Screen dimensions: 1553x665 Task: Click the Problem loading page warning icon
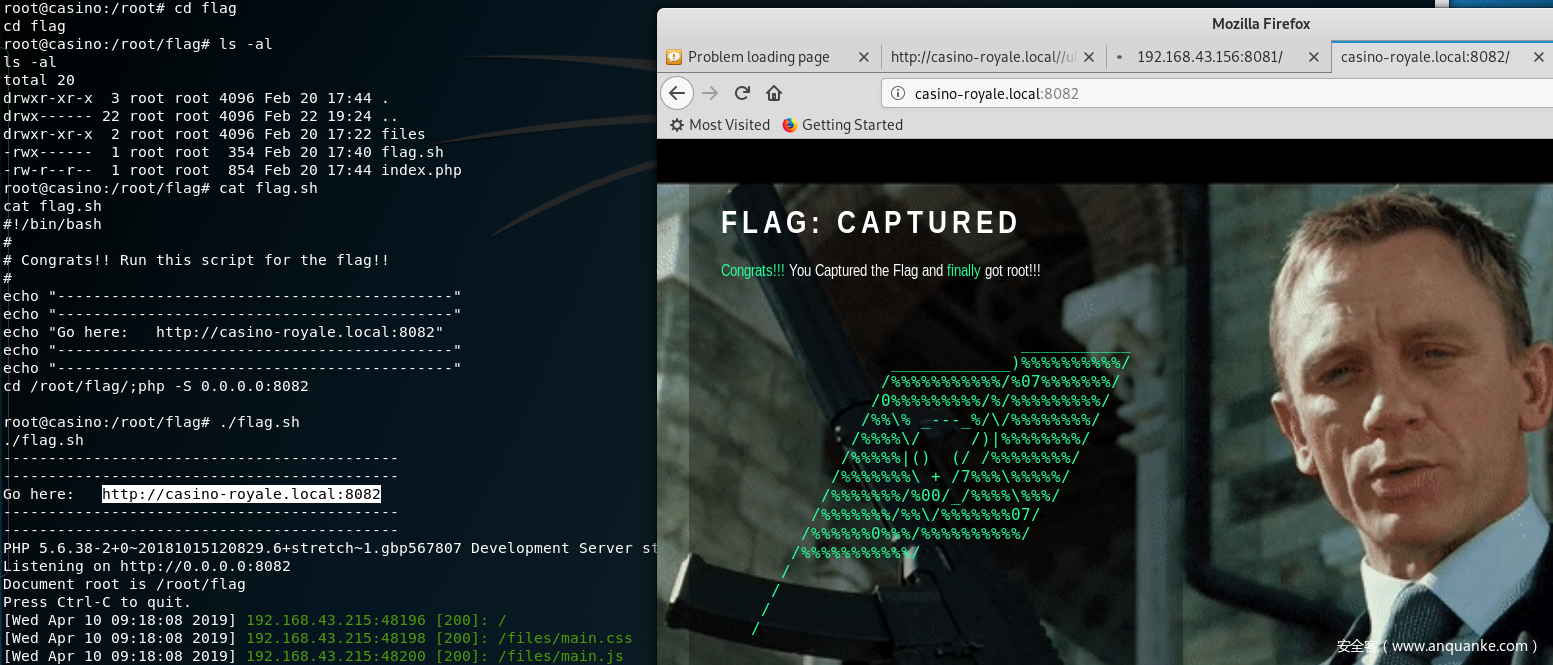[674, 57]
